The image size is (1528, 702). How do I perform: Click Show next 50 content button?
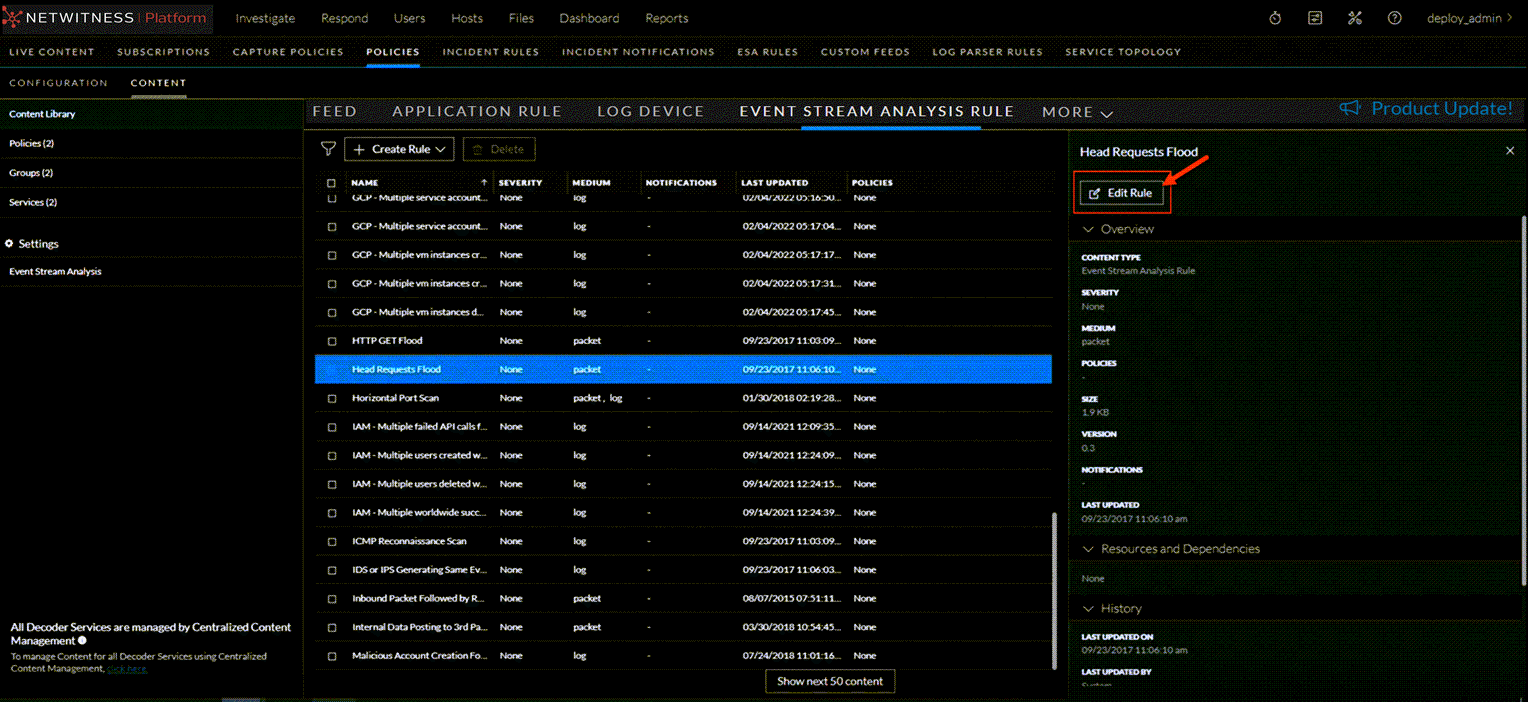click(x=830, y=681)
